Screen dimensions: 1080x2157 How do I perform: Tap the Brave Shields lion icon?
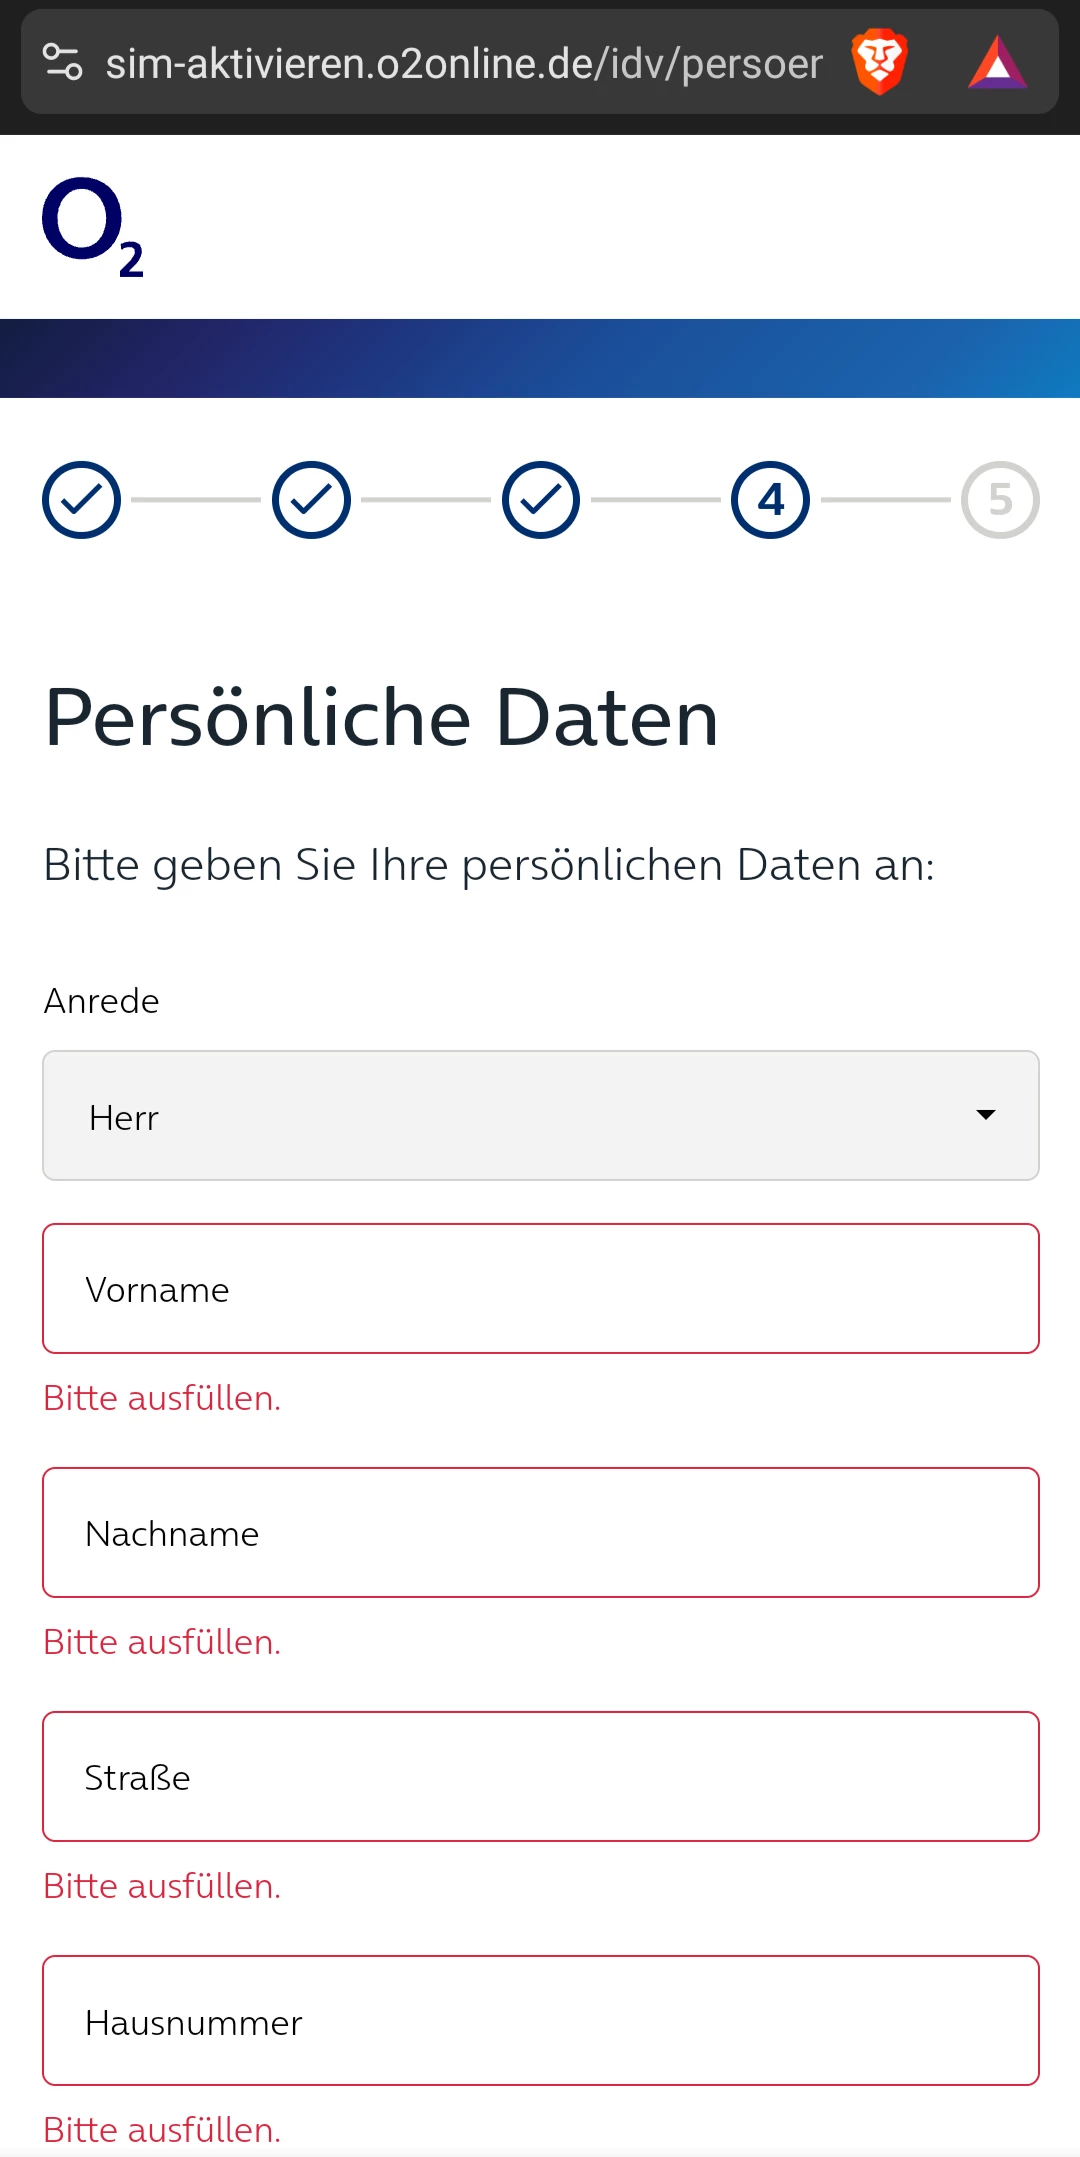click(879, 62)
